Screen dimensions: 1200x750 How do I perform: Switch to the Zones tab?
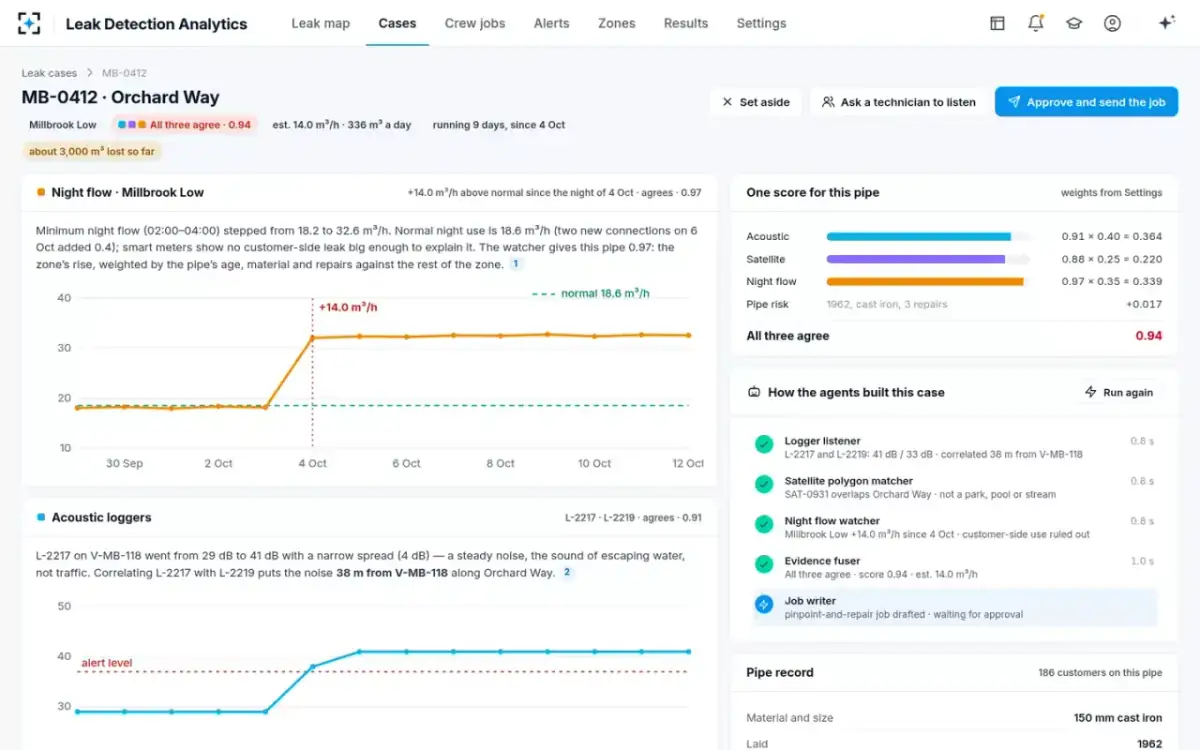pos(617,23)
